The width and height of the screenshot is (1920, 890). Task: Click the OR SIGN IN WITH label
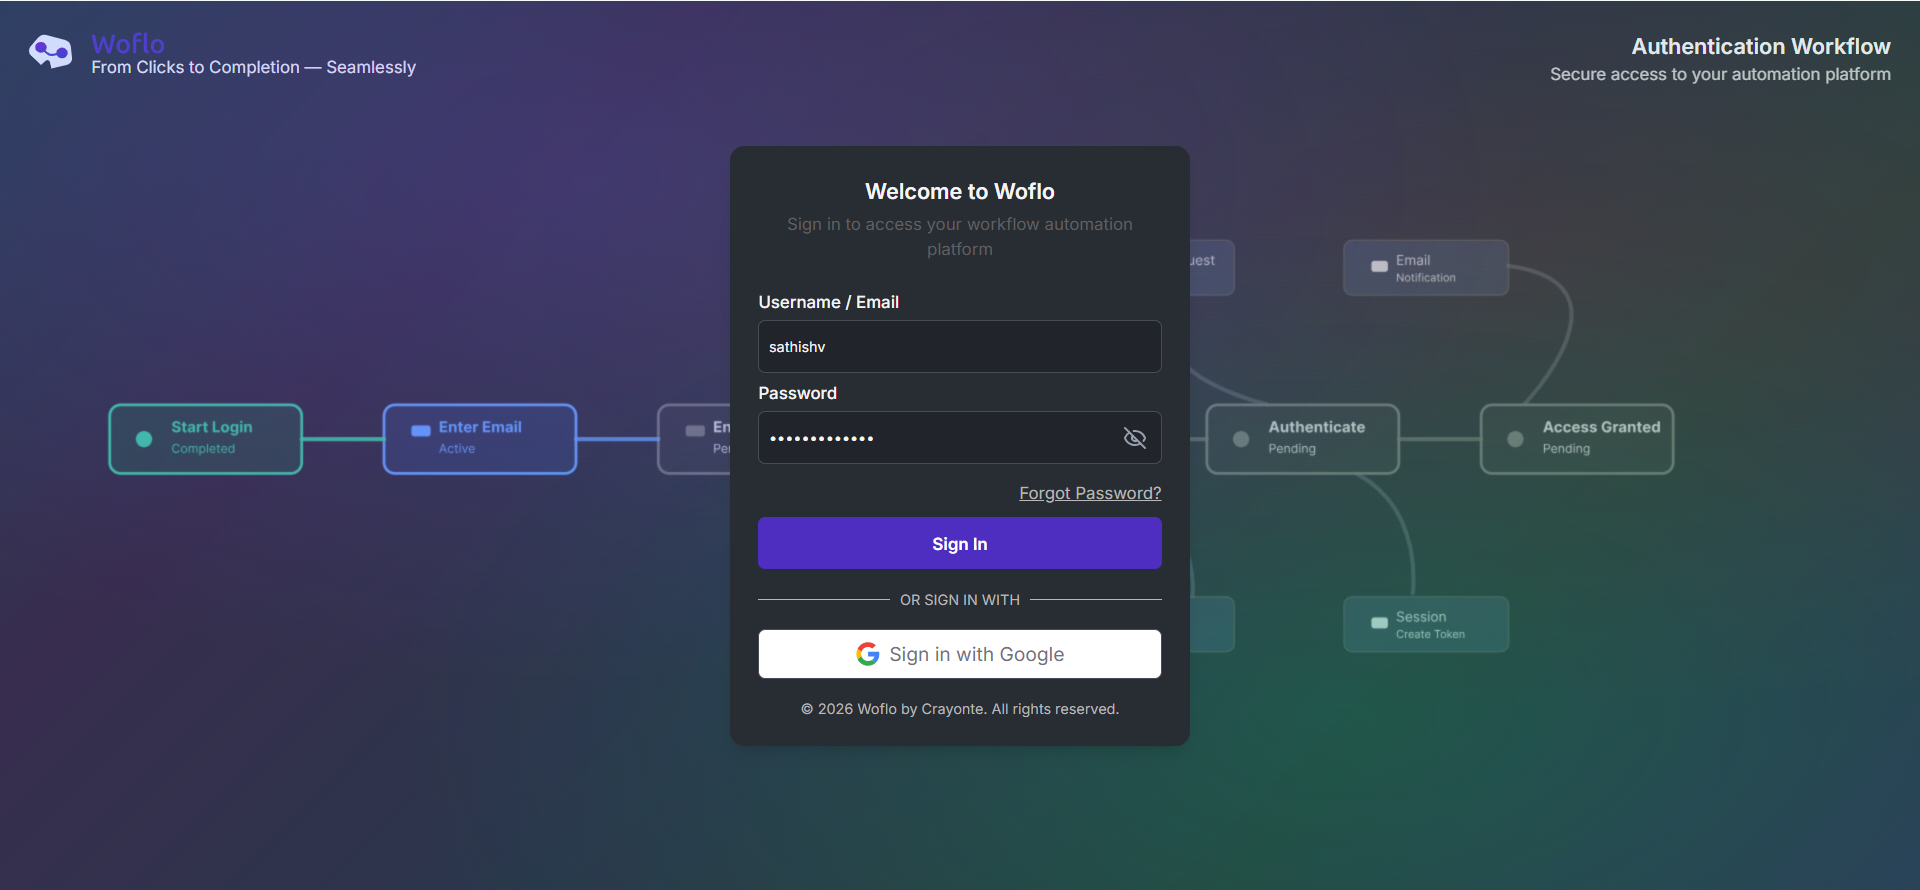pos(960,600)
